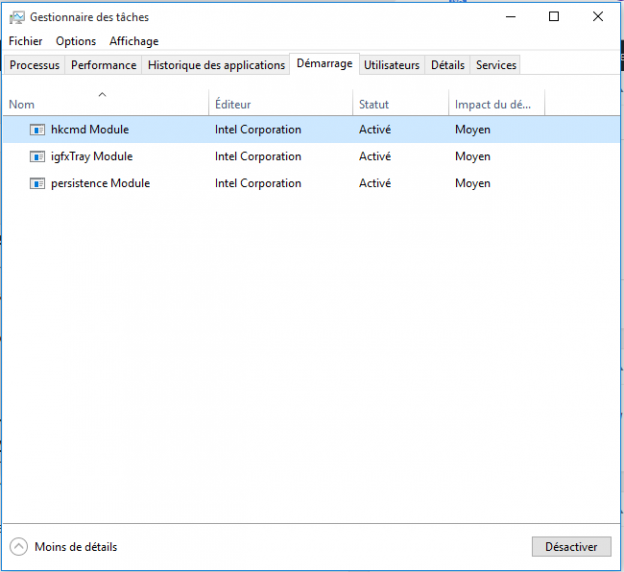This screenshot has height=572, width=624.
Task: Switch to the Performance tab
Action: point(103,65)
